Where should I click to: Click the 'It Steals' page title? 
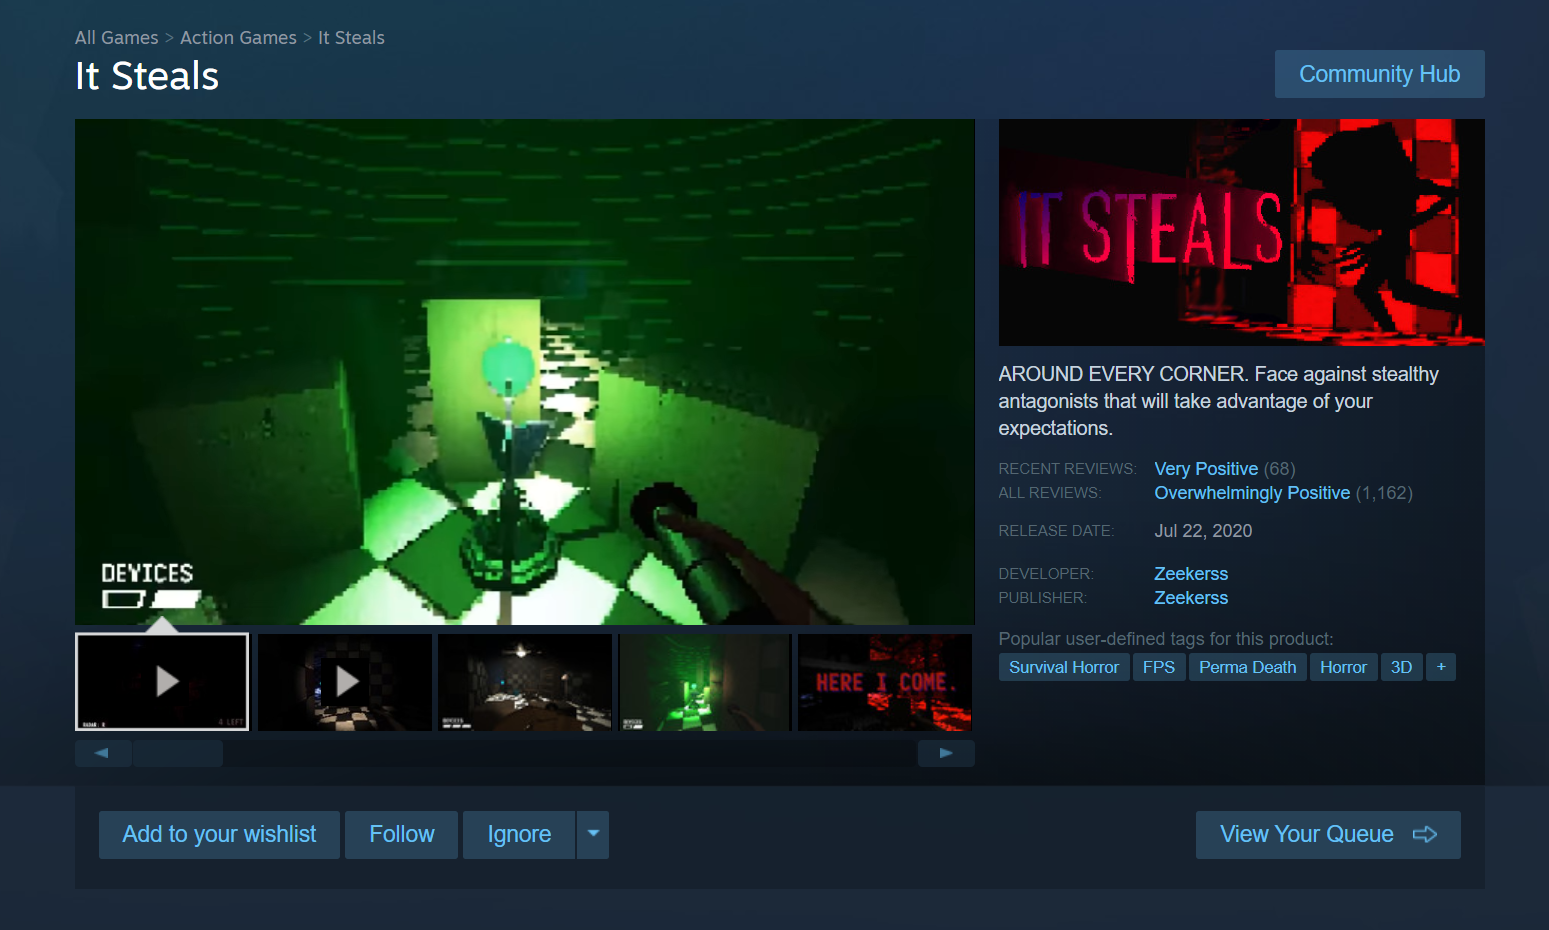[x=147, y=76]
